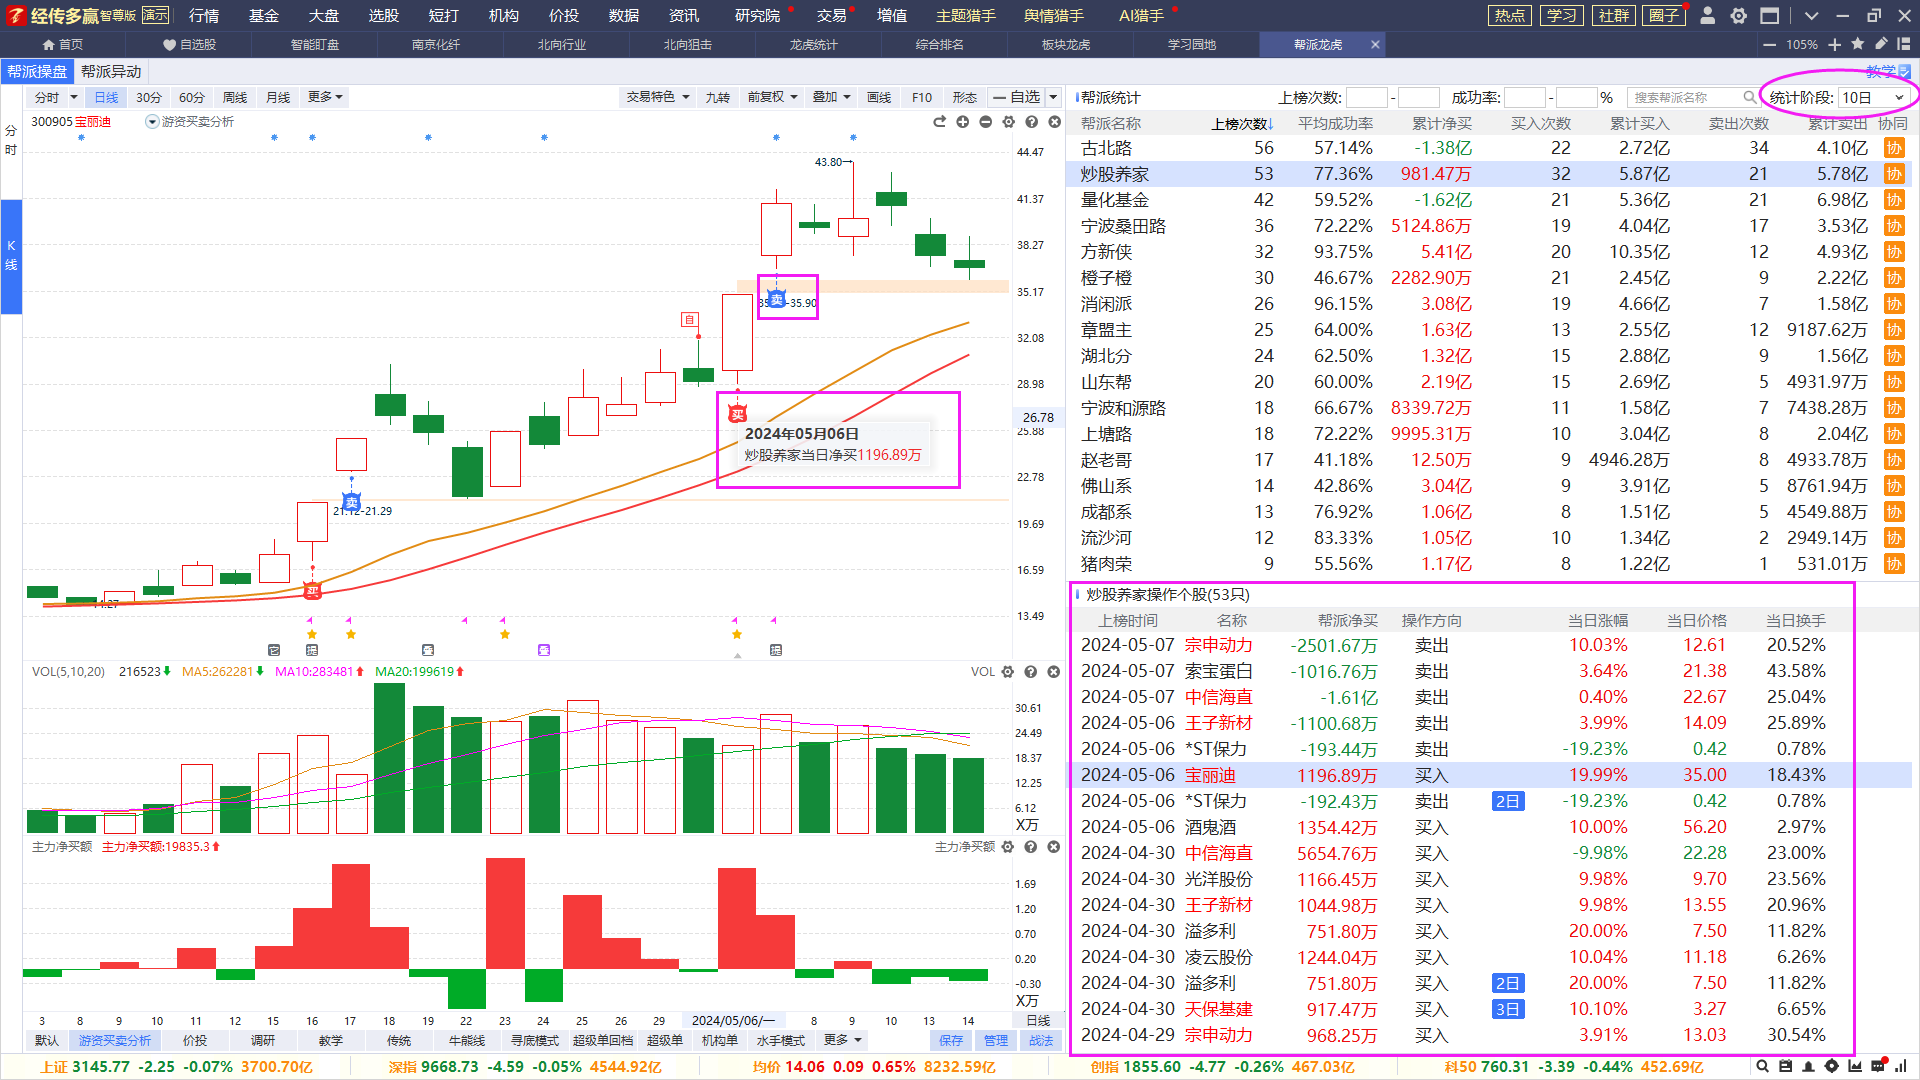Zoom in the K-line chart with plus icon

click(x=962, y=122)
